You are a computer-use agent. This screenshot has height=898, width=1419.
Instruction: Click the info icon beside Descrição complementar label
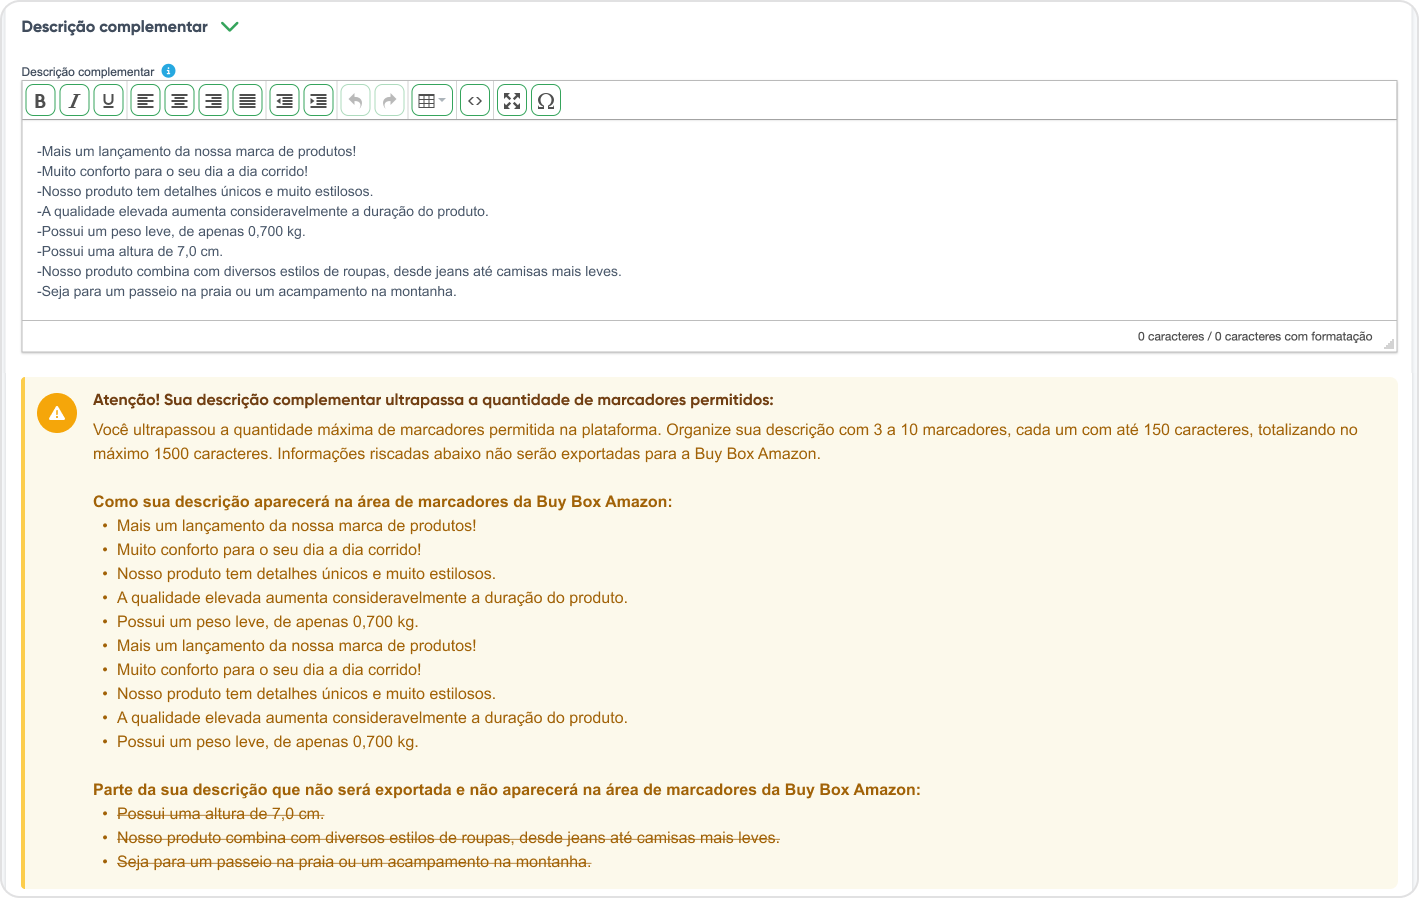(x=168, y=71)
